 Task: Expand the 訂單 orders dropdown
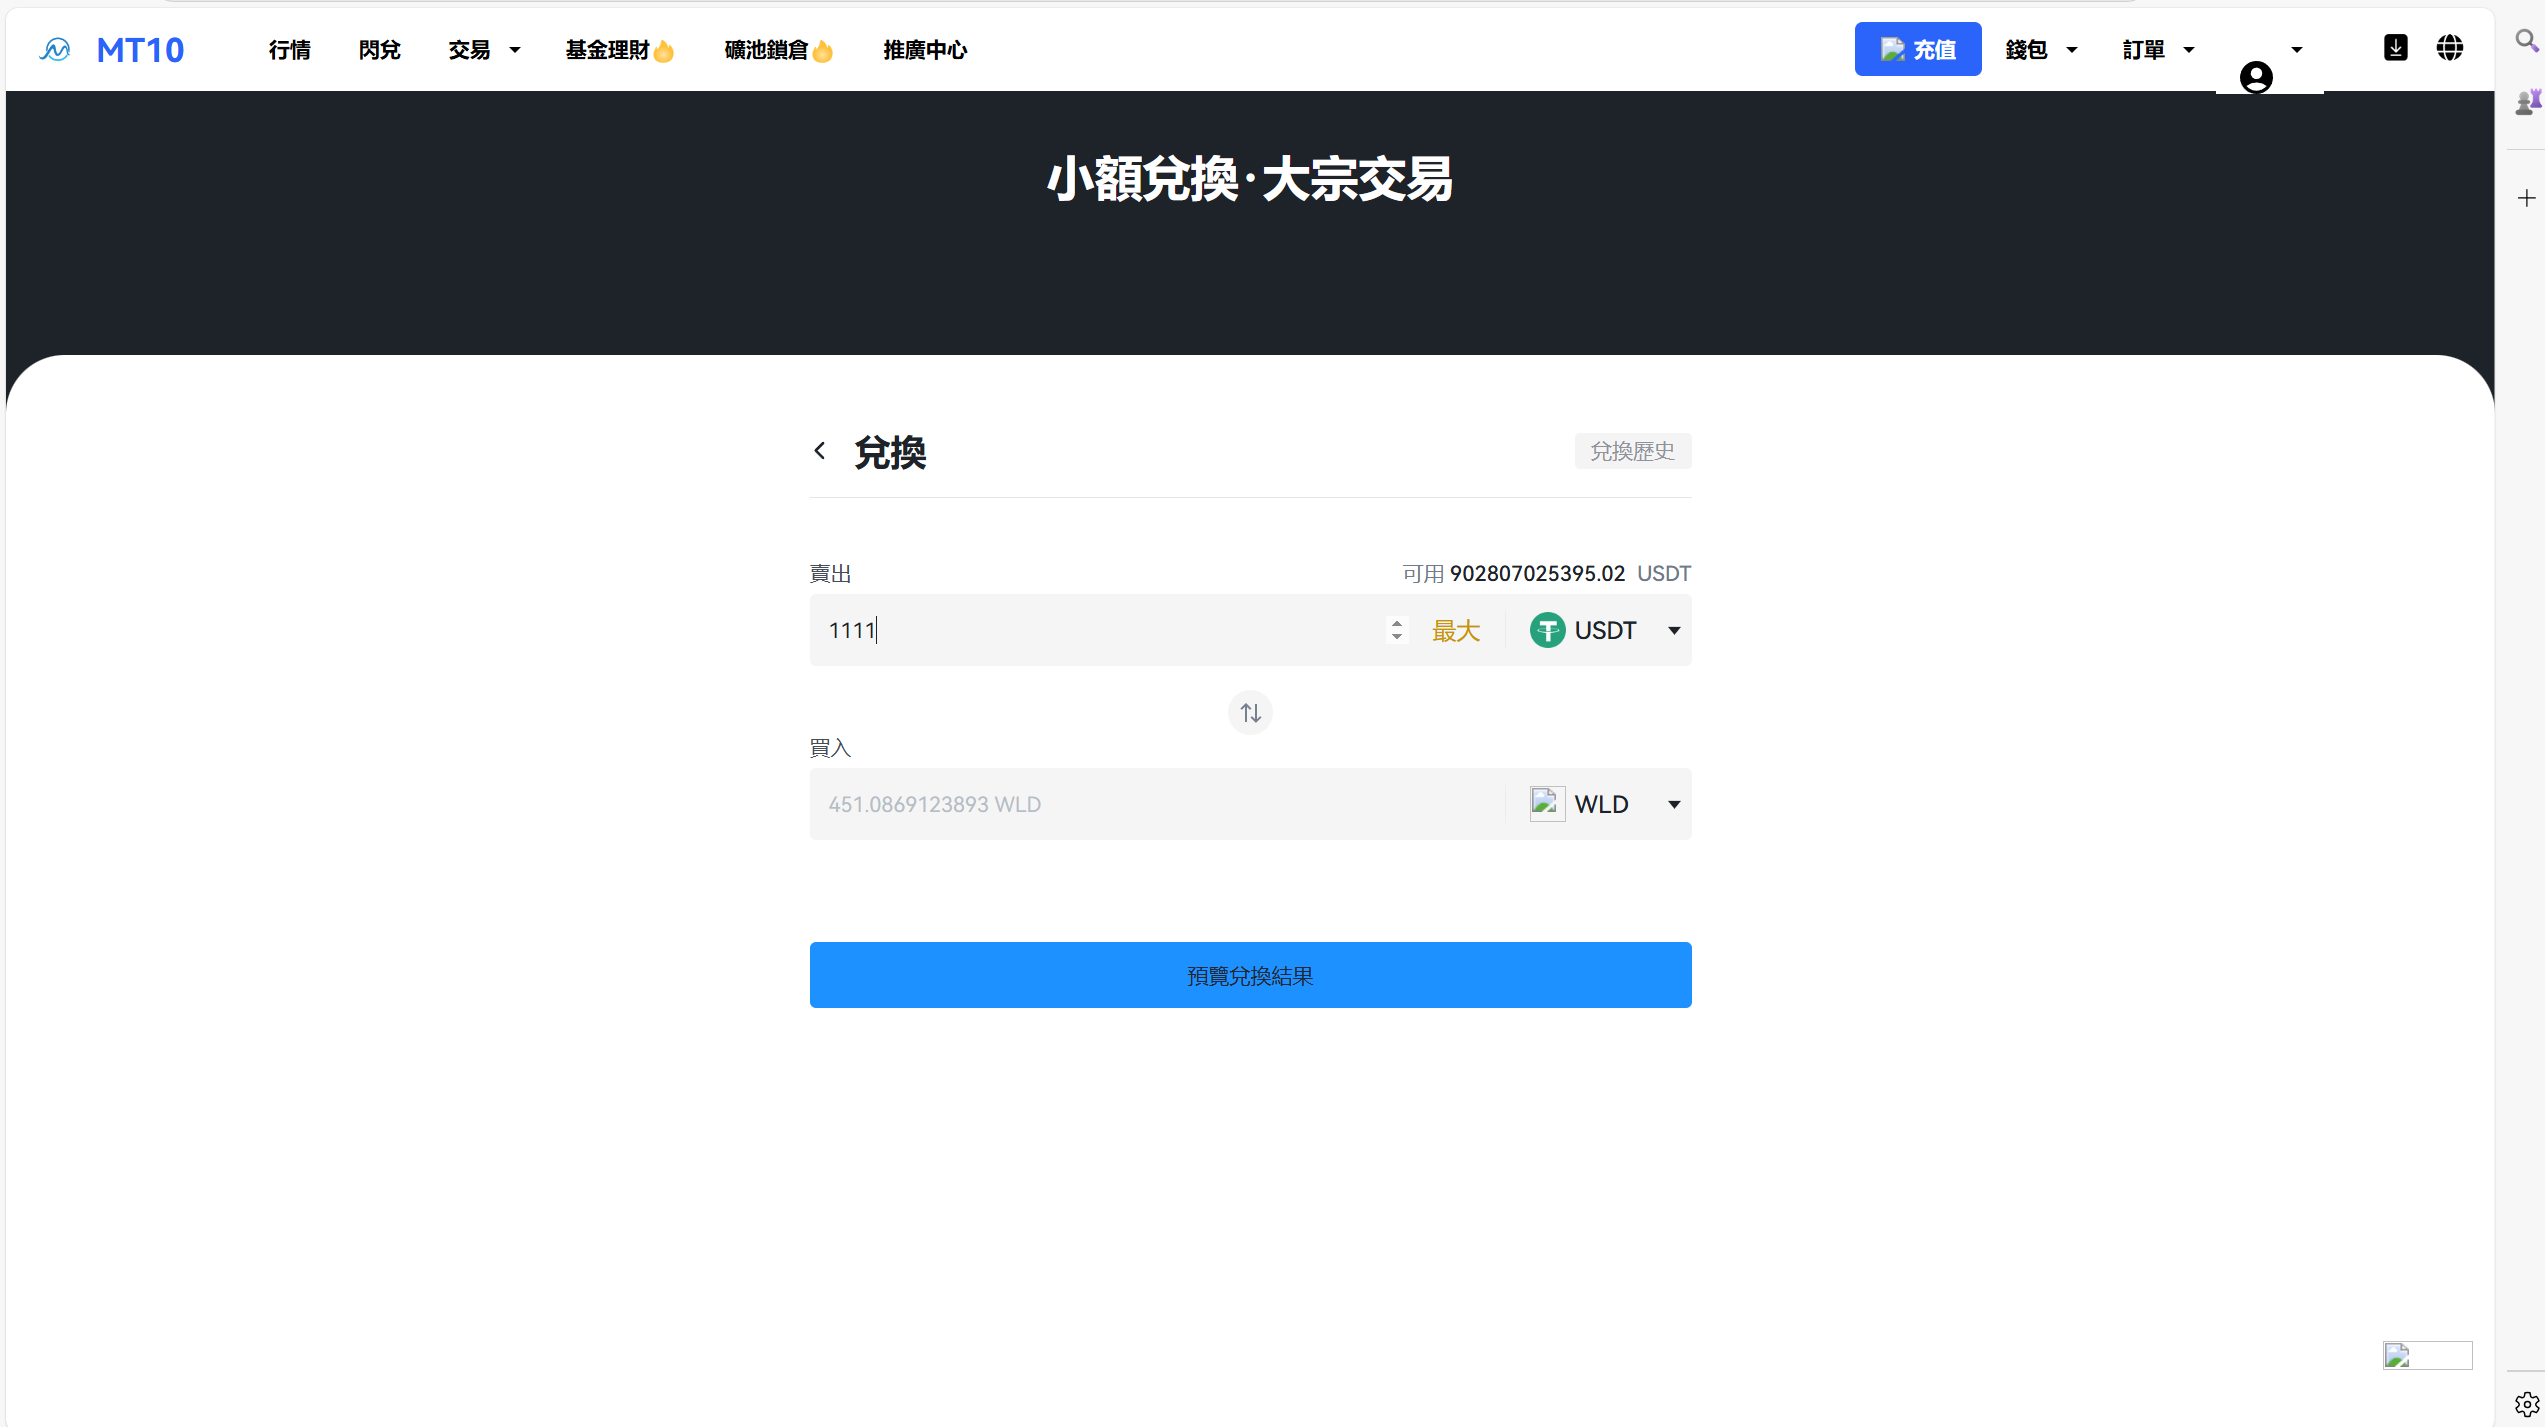[2156, 49]
